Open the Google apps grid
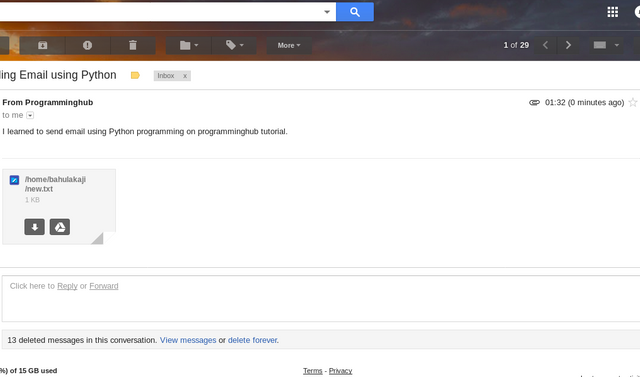 point(612,12)
